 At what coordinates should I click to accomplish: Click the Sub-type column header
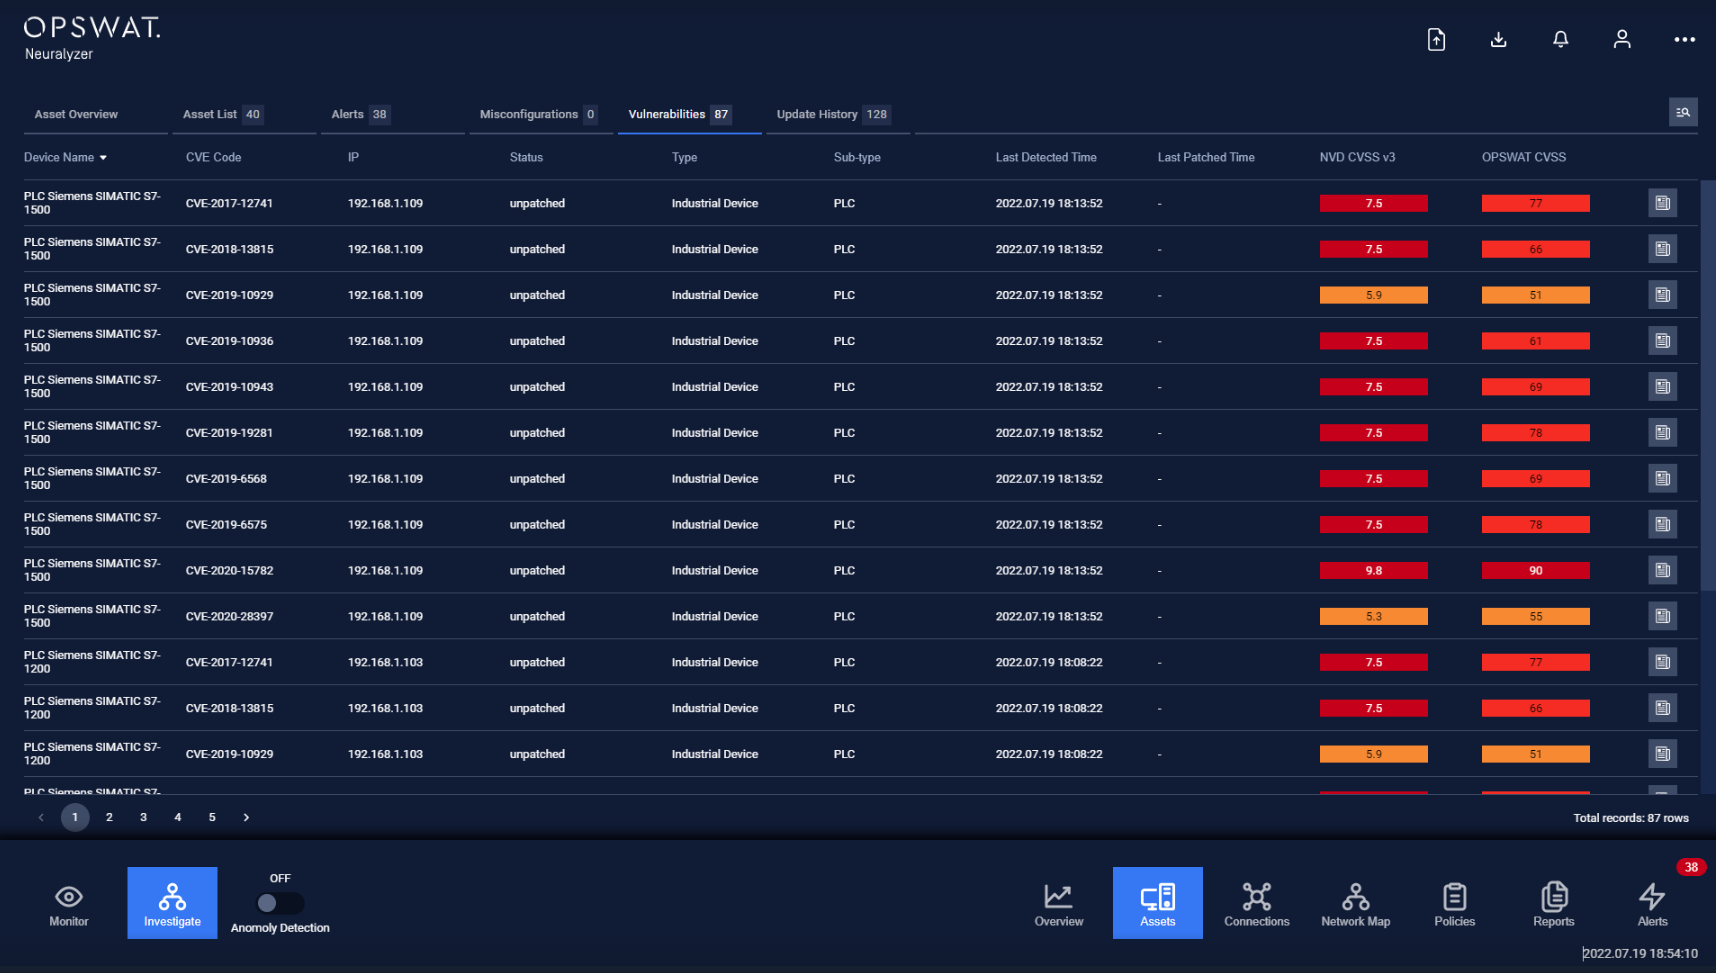[x=857, y=158]
